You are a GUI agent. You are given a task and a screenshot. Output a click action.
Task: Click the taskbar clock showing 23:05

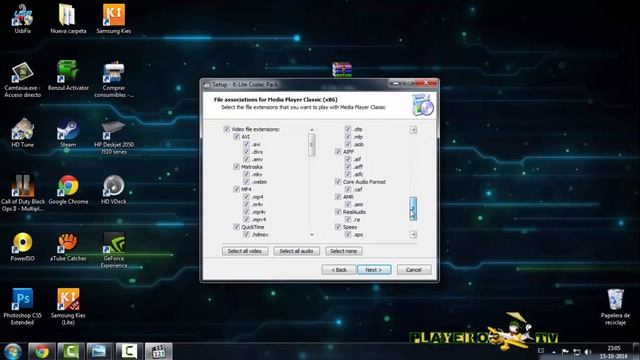click(614, 352)
